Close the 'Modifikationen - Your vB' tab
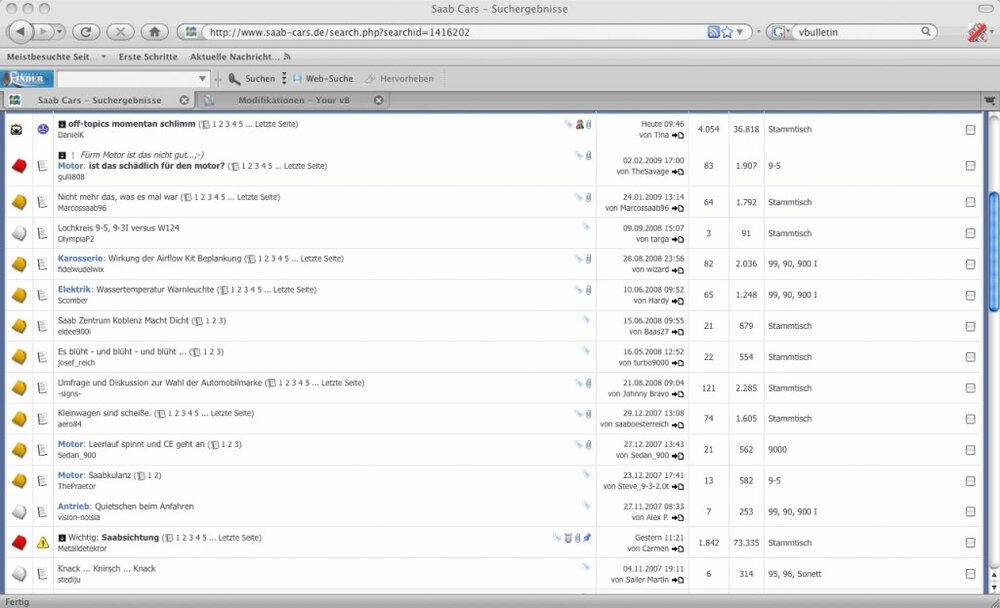 378,100
